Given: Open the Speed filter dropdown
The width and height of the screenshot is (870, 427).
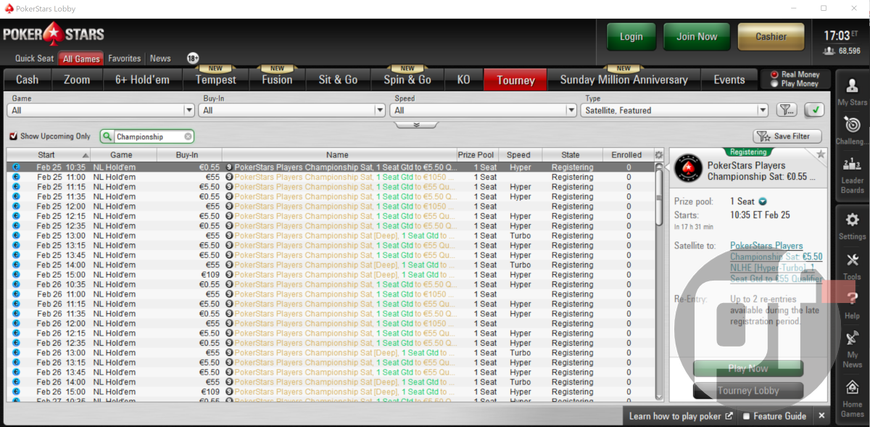Looking at the screenshot, I should [x=484, y=110].
